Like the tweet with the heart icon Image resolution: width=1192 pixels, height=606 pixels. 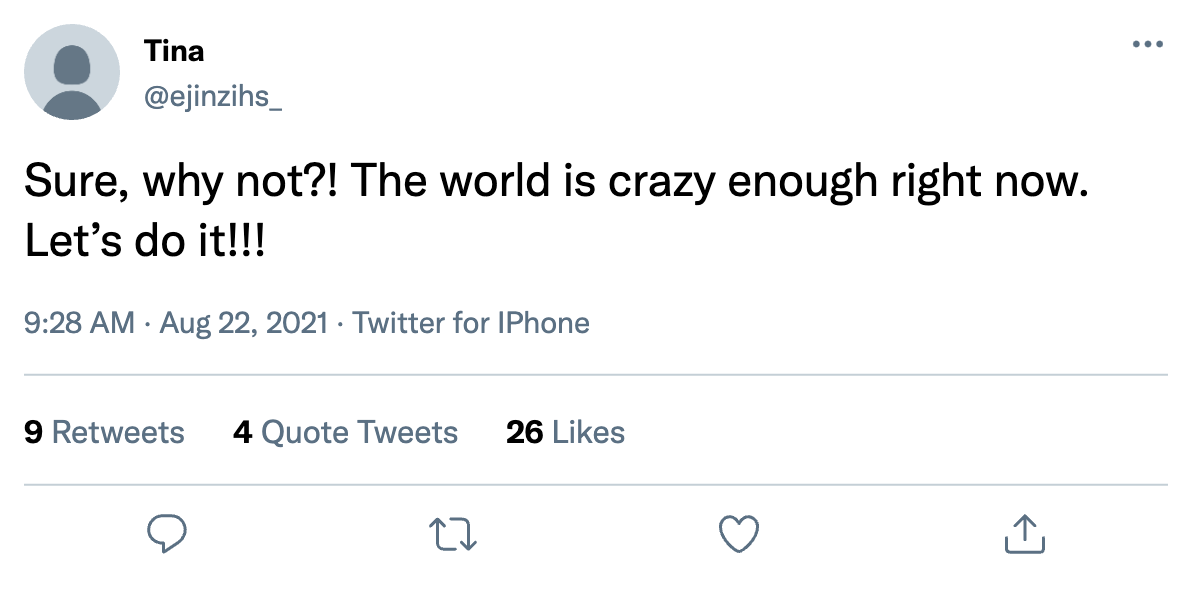coord(740,533)
